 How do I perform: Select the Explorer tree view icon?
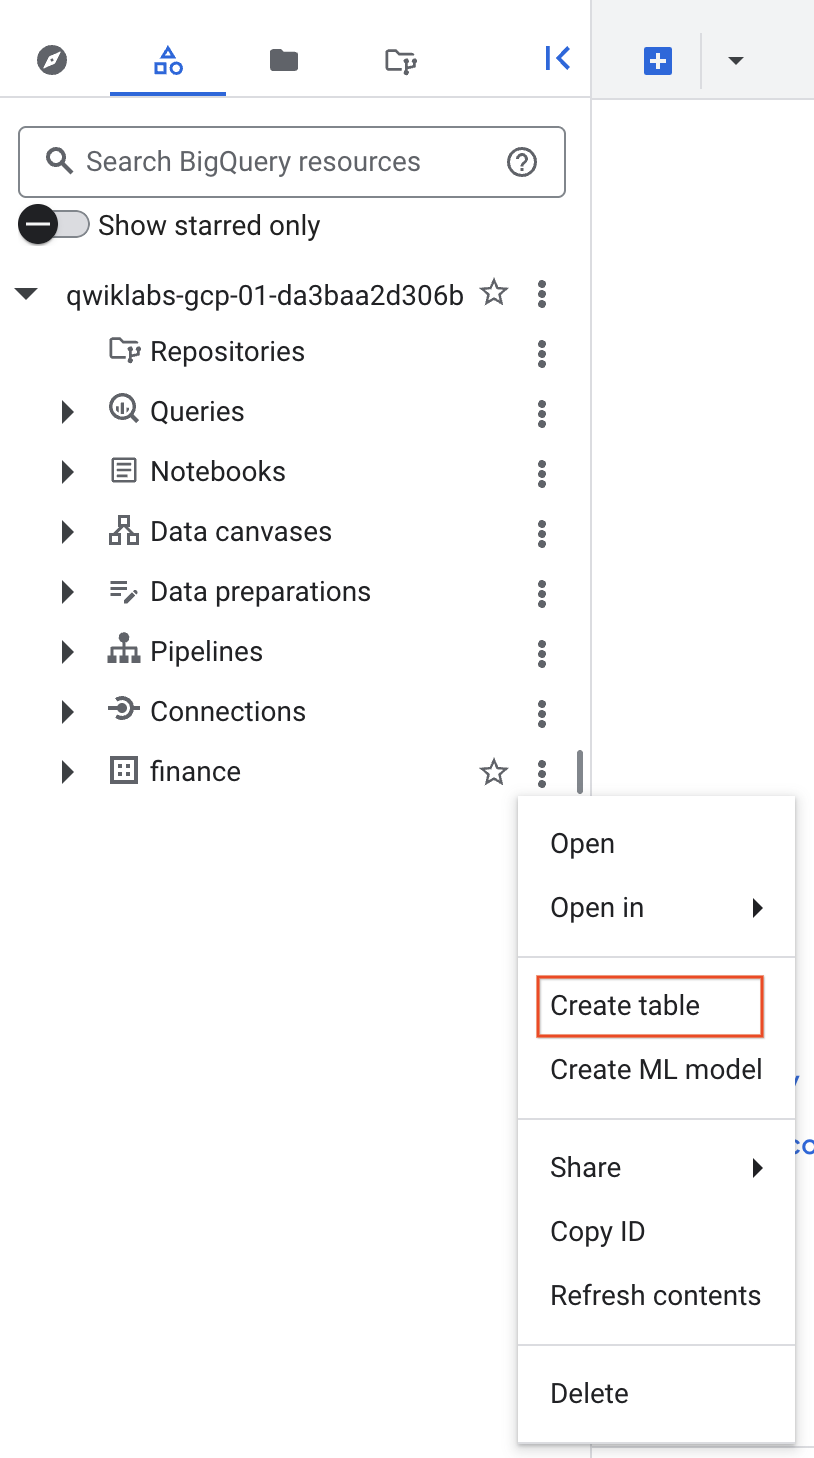tap(167, 60)
